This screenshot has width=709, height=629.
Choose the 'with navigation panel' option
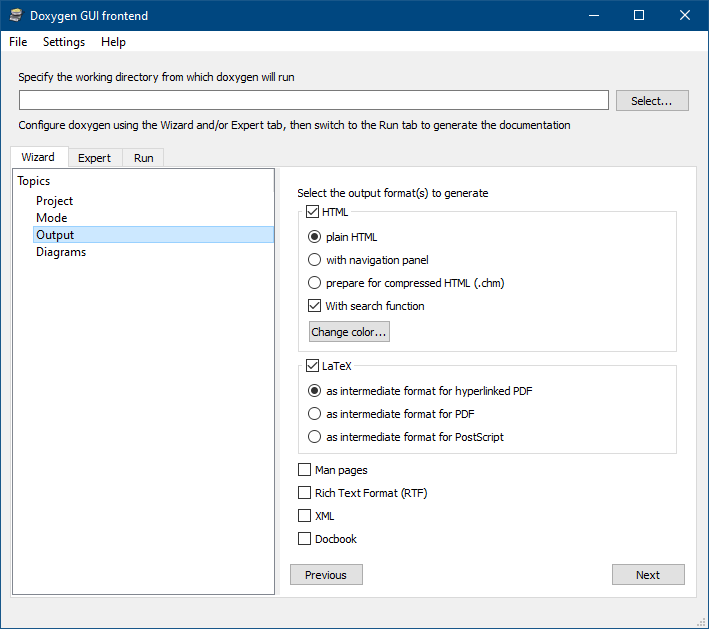(x=315, y=260)
